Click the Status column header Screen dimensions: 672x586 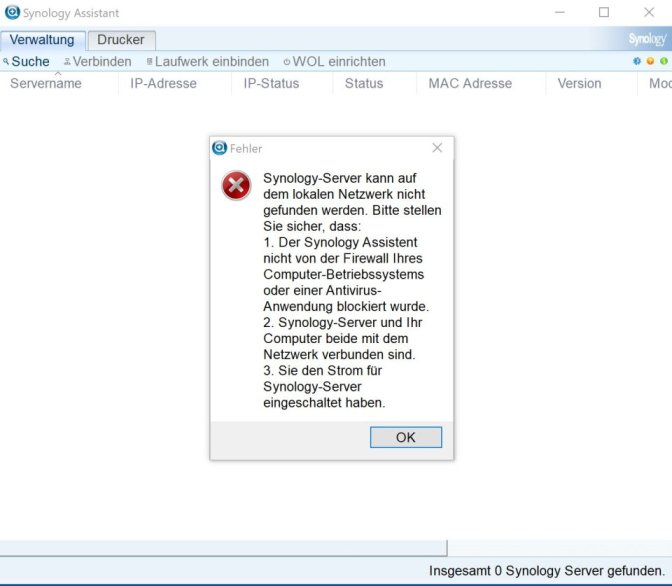364,83
